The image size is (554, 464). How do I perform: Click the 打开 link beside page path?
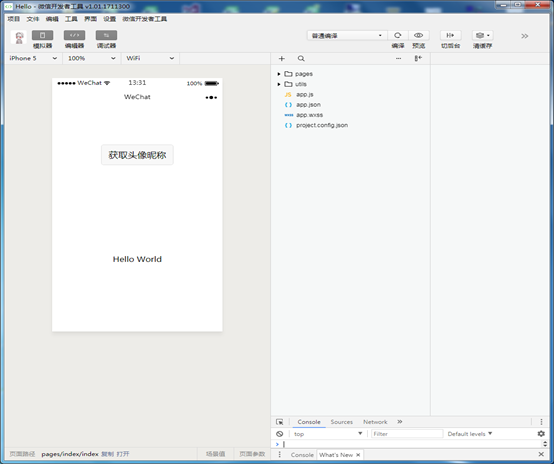123,454
